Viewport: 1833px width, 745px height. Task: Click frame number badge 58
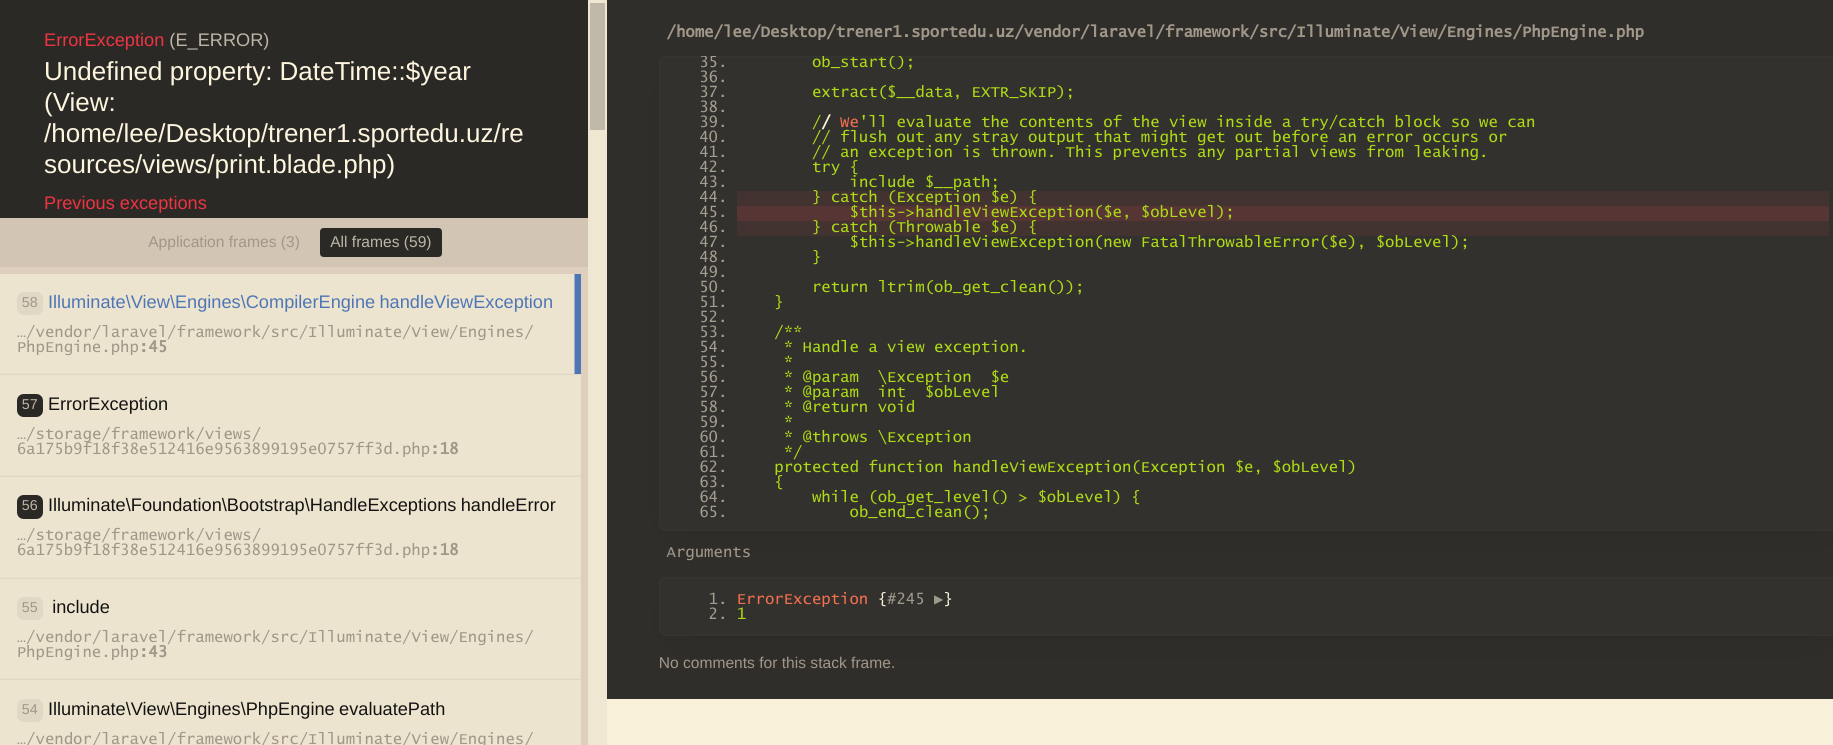pyautogui.click(x=30, y=302)
